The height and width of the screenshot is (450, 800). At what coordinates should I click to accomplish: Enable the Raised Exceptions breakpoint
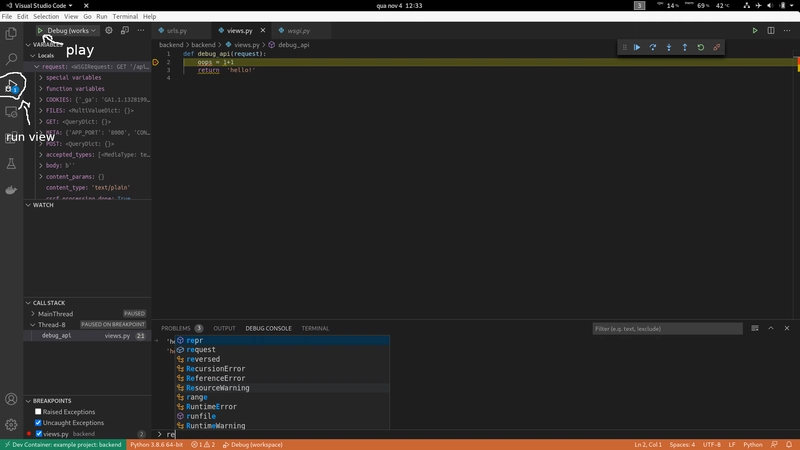click(x=39, y=411)
